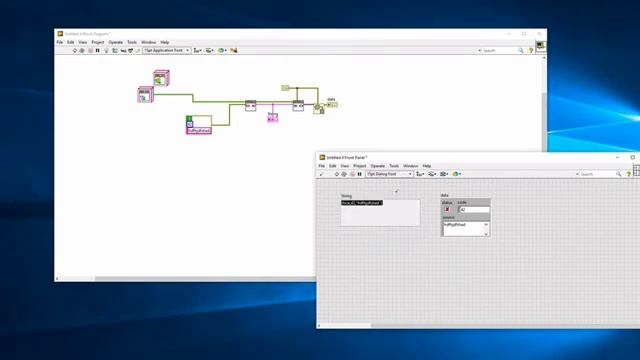The image size is (640, 360).
Task: Select the node left of data indicator
Action: pyautogui.click(x=318, y=108)
